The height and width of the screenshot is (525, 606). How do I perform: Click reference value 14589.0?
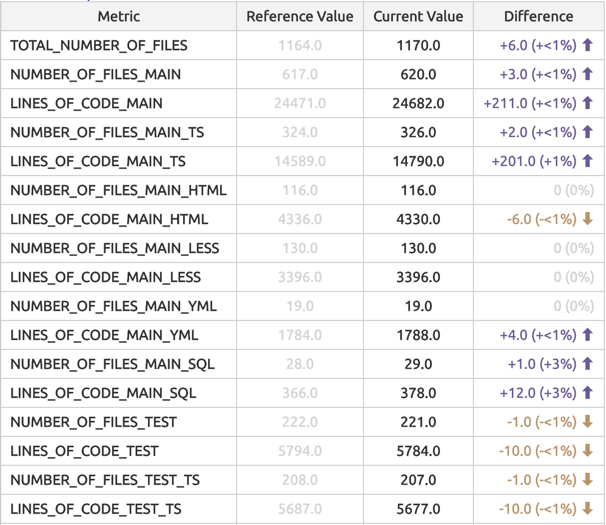[300, 161]
